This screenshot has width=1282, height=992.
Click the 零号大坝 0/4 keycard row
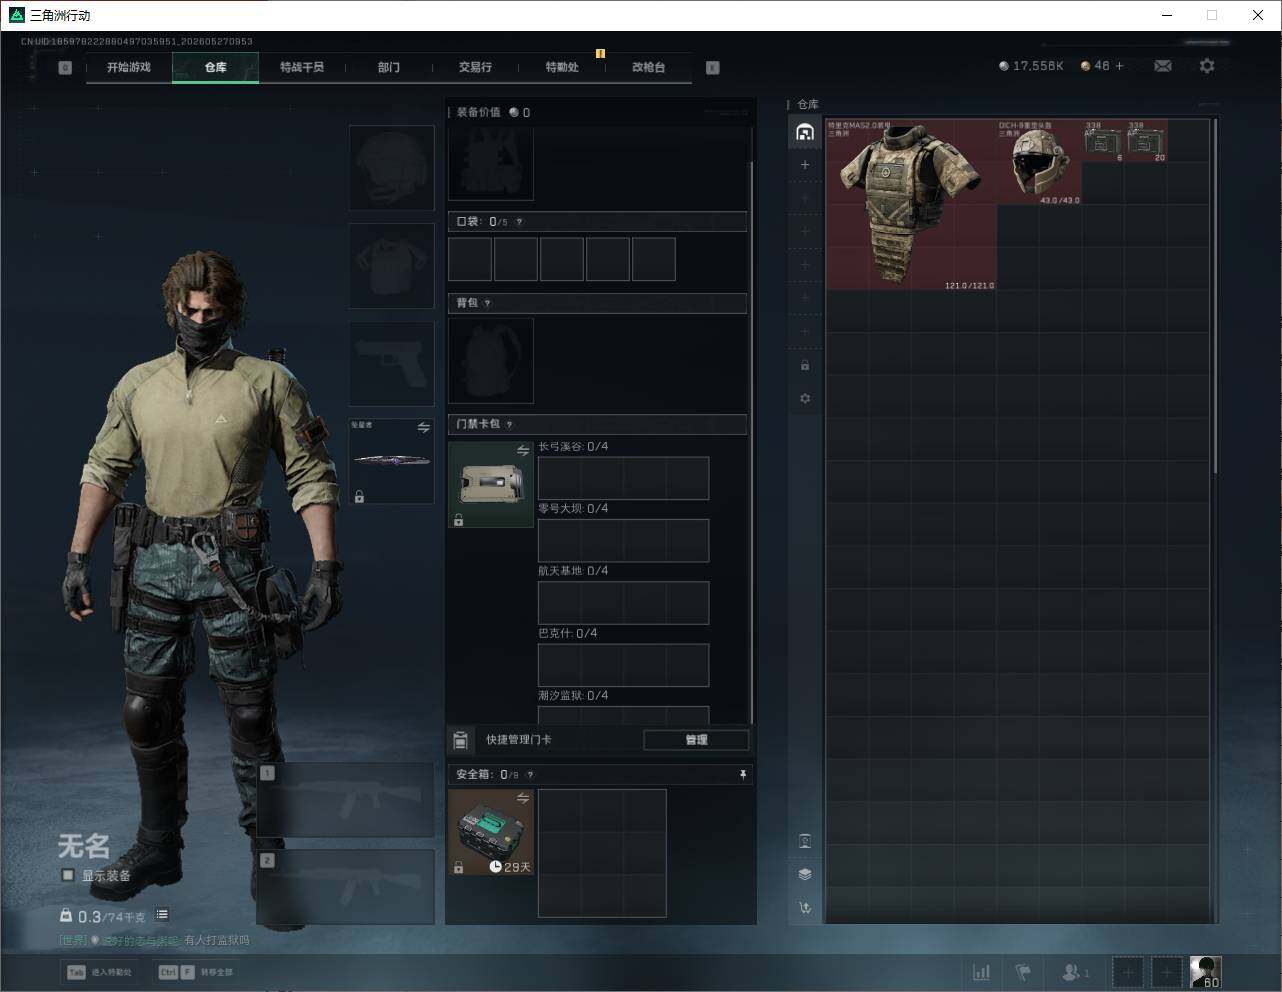pos(623,540)
